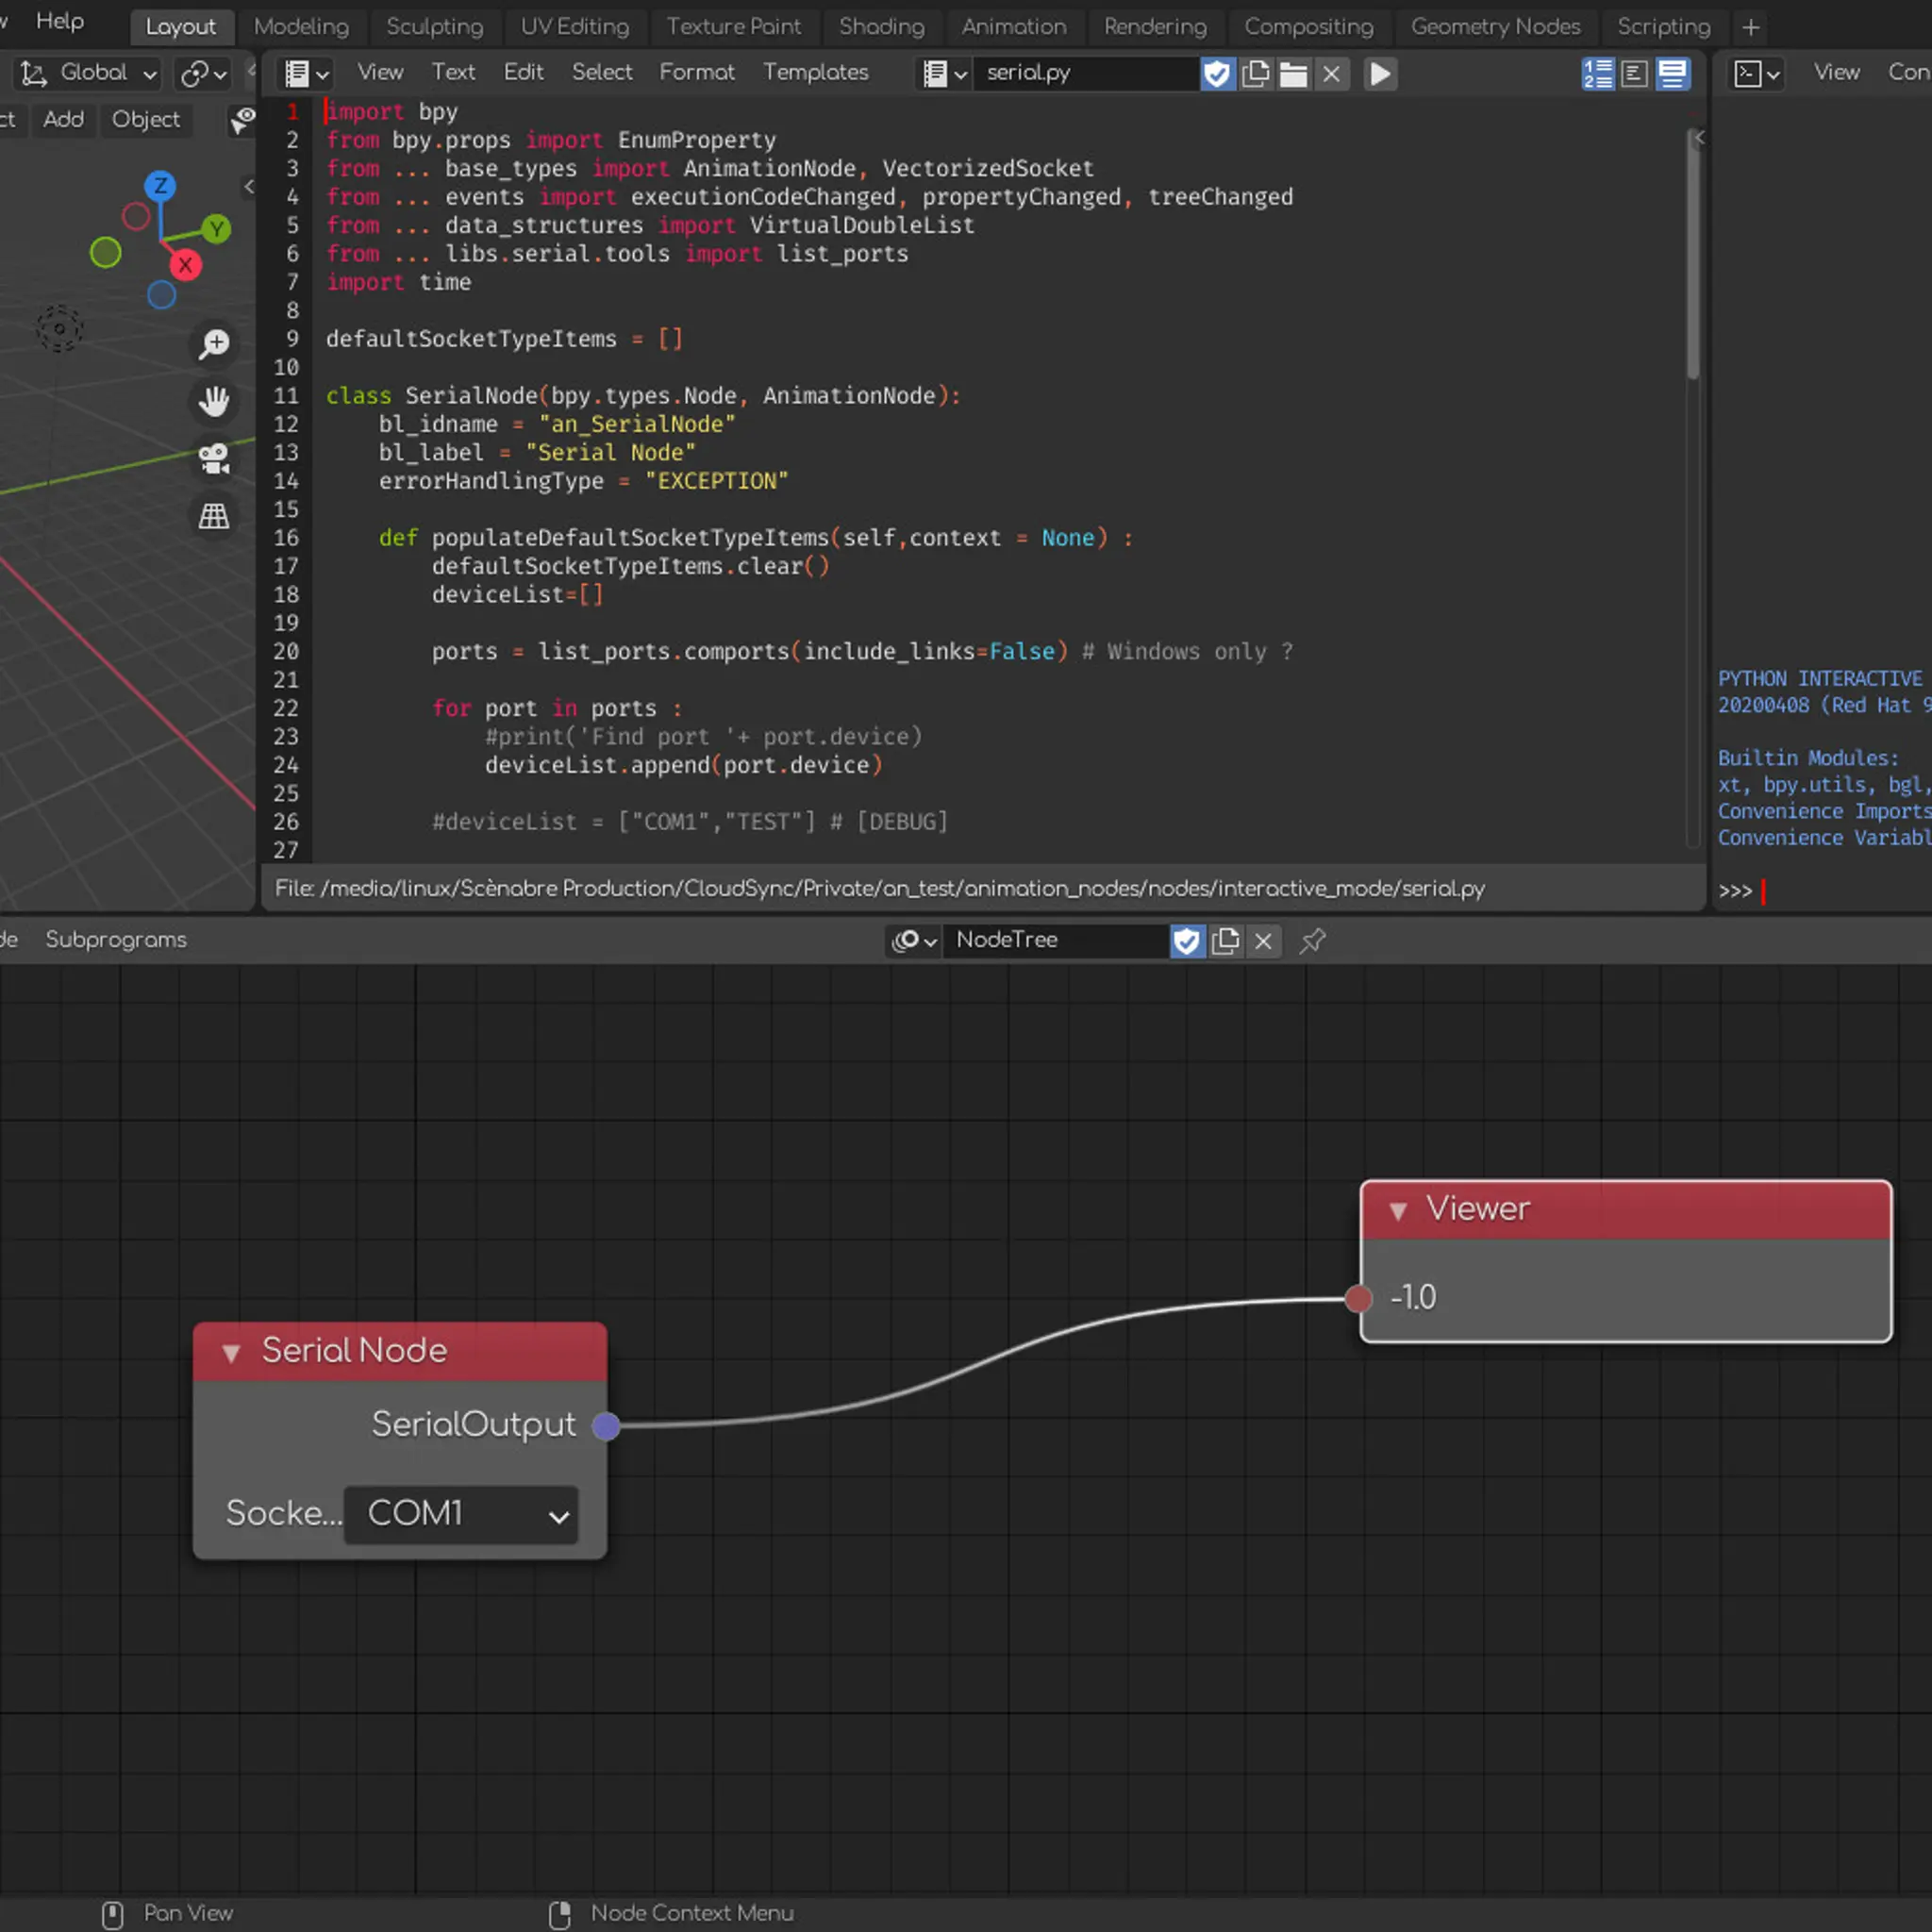Open the node tree browse dropdown beside NodeTree
This screenshot has height=1932, width=1932.
(x=914, y=940)
